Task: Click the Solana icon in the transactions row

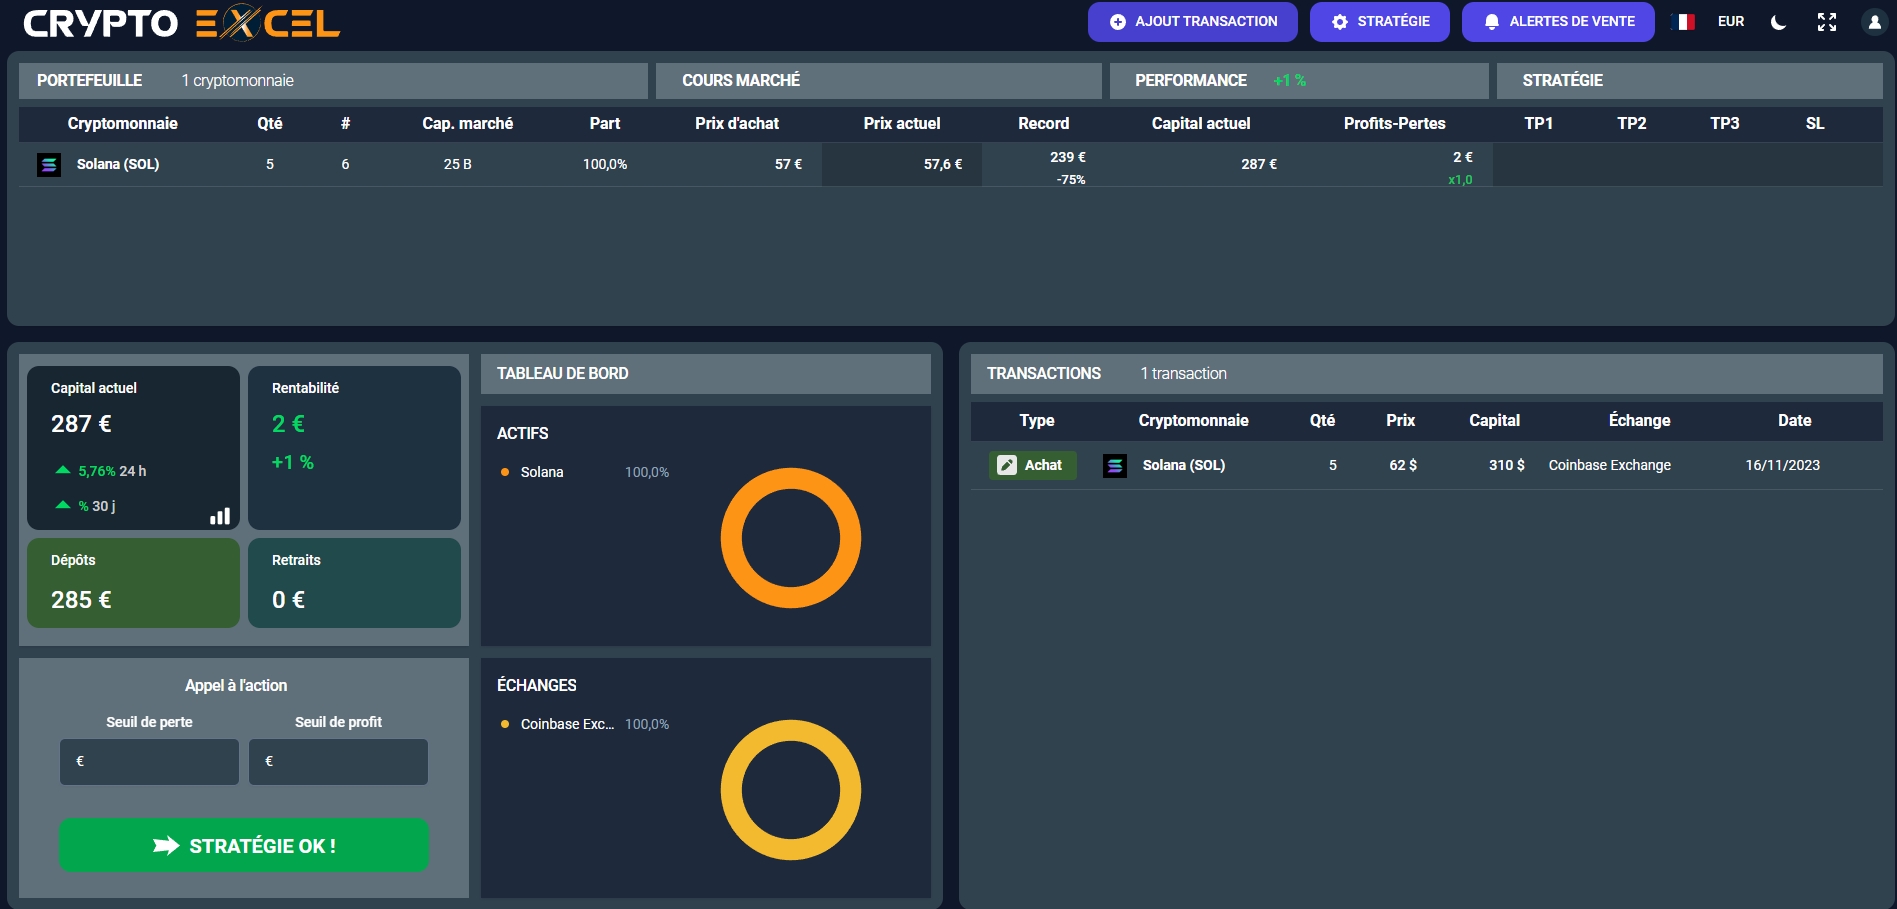Action: [x=1115, y=466]
